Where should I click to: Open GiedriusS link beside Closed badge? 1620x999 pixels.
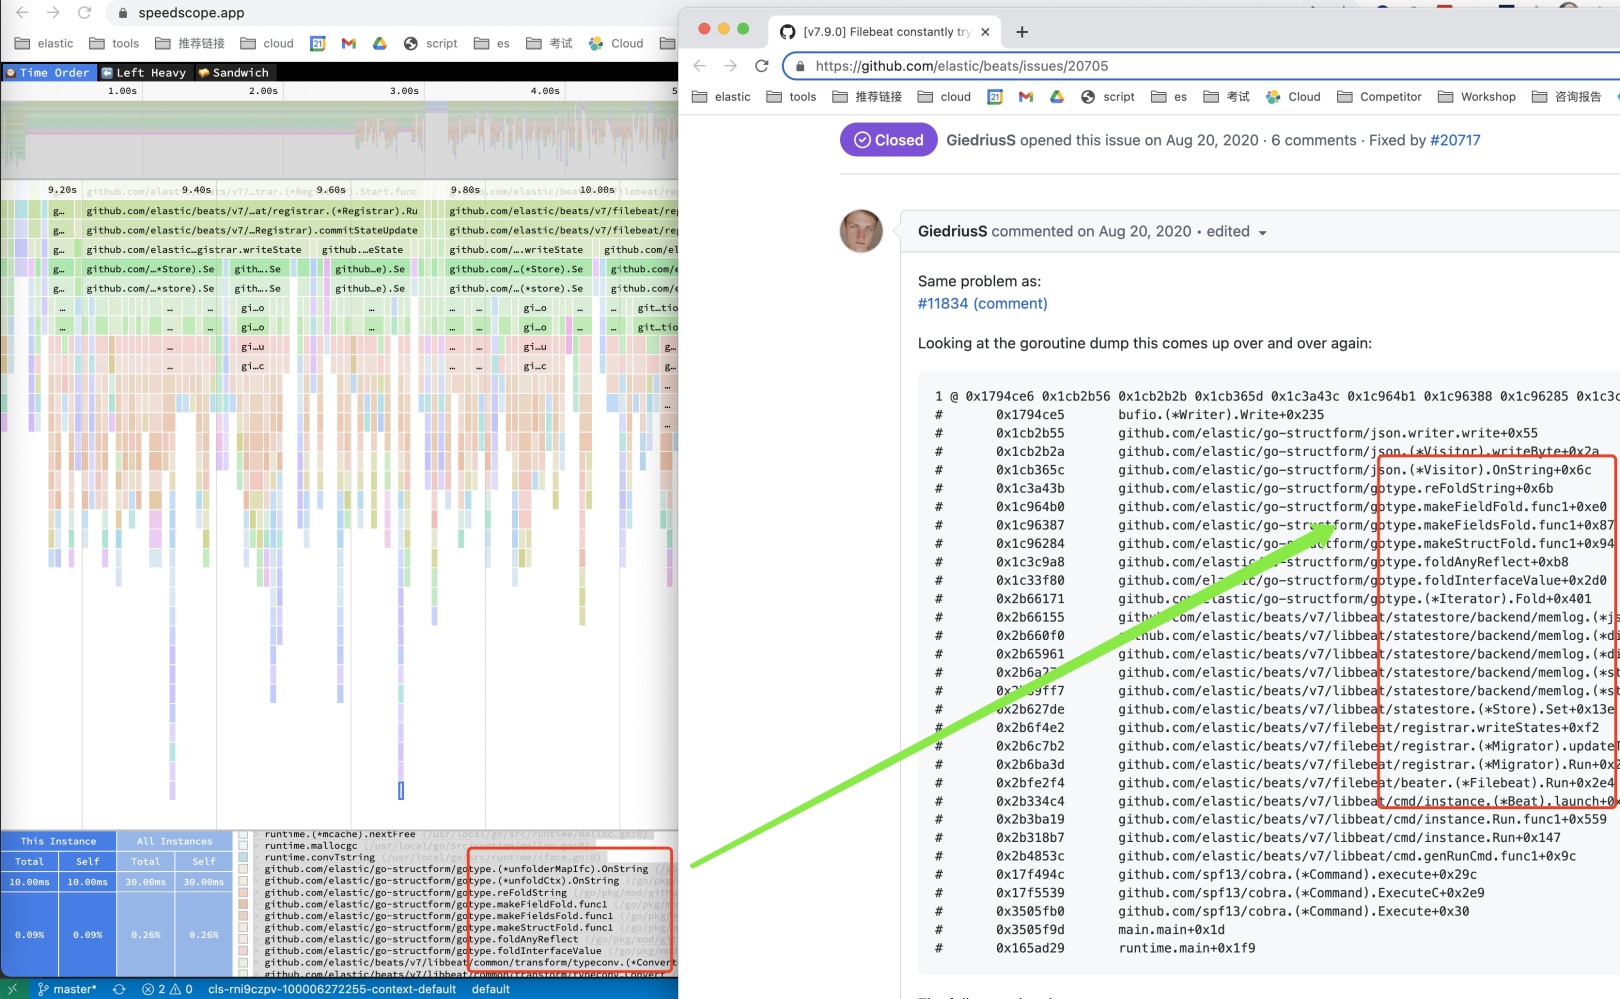(x=981, y=140)
